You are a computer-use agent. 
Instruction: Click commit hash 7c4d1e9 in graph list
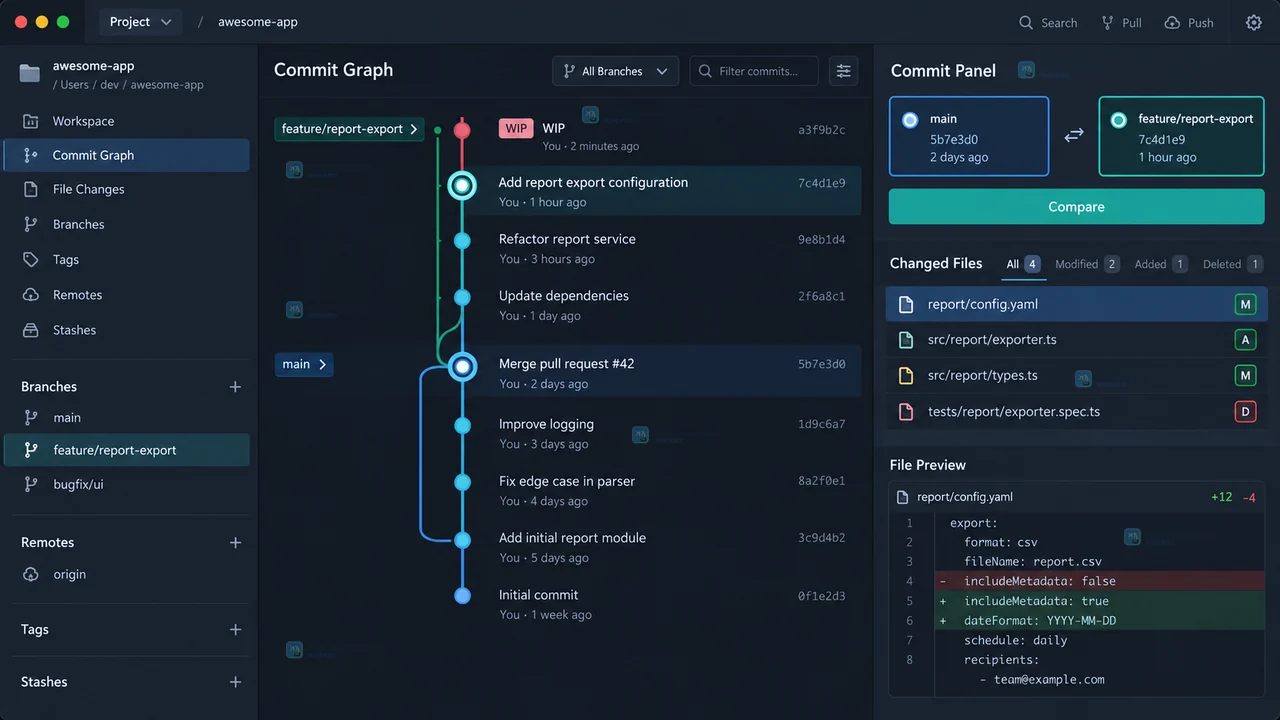tap(822, 183)
